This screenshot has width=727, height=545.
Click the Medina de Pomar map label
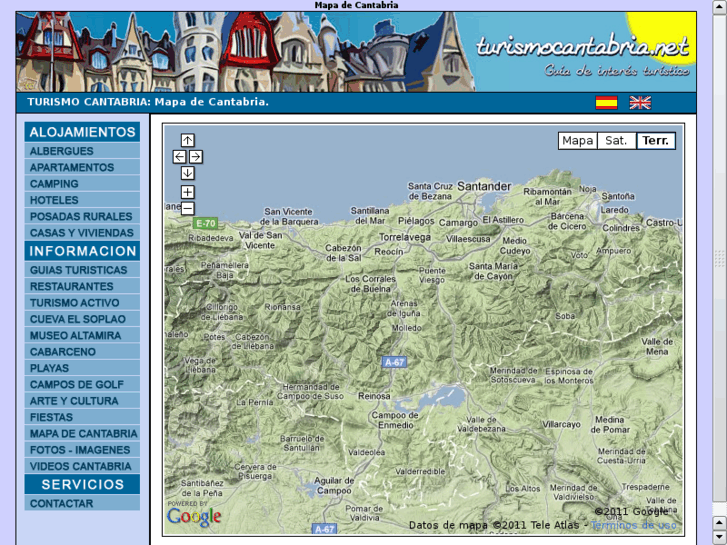tap(610, 425)
